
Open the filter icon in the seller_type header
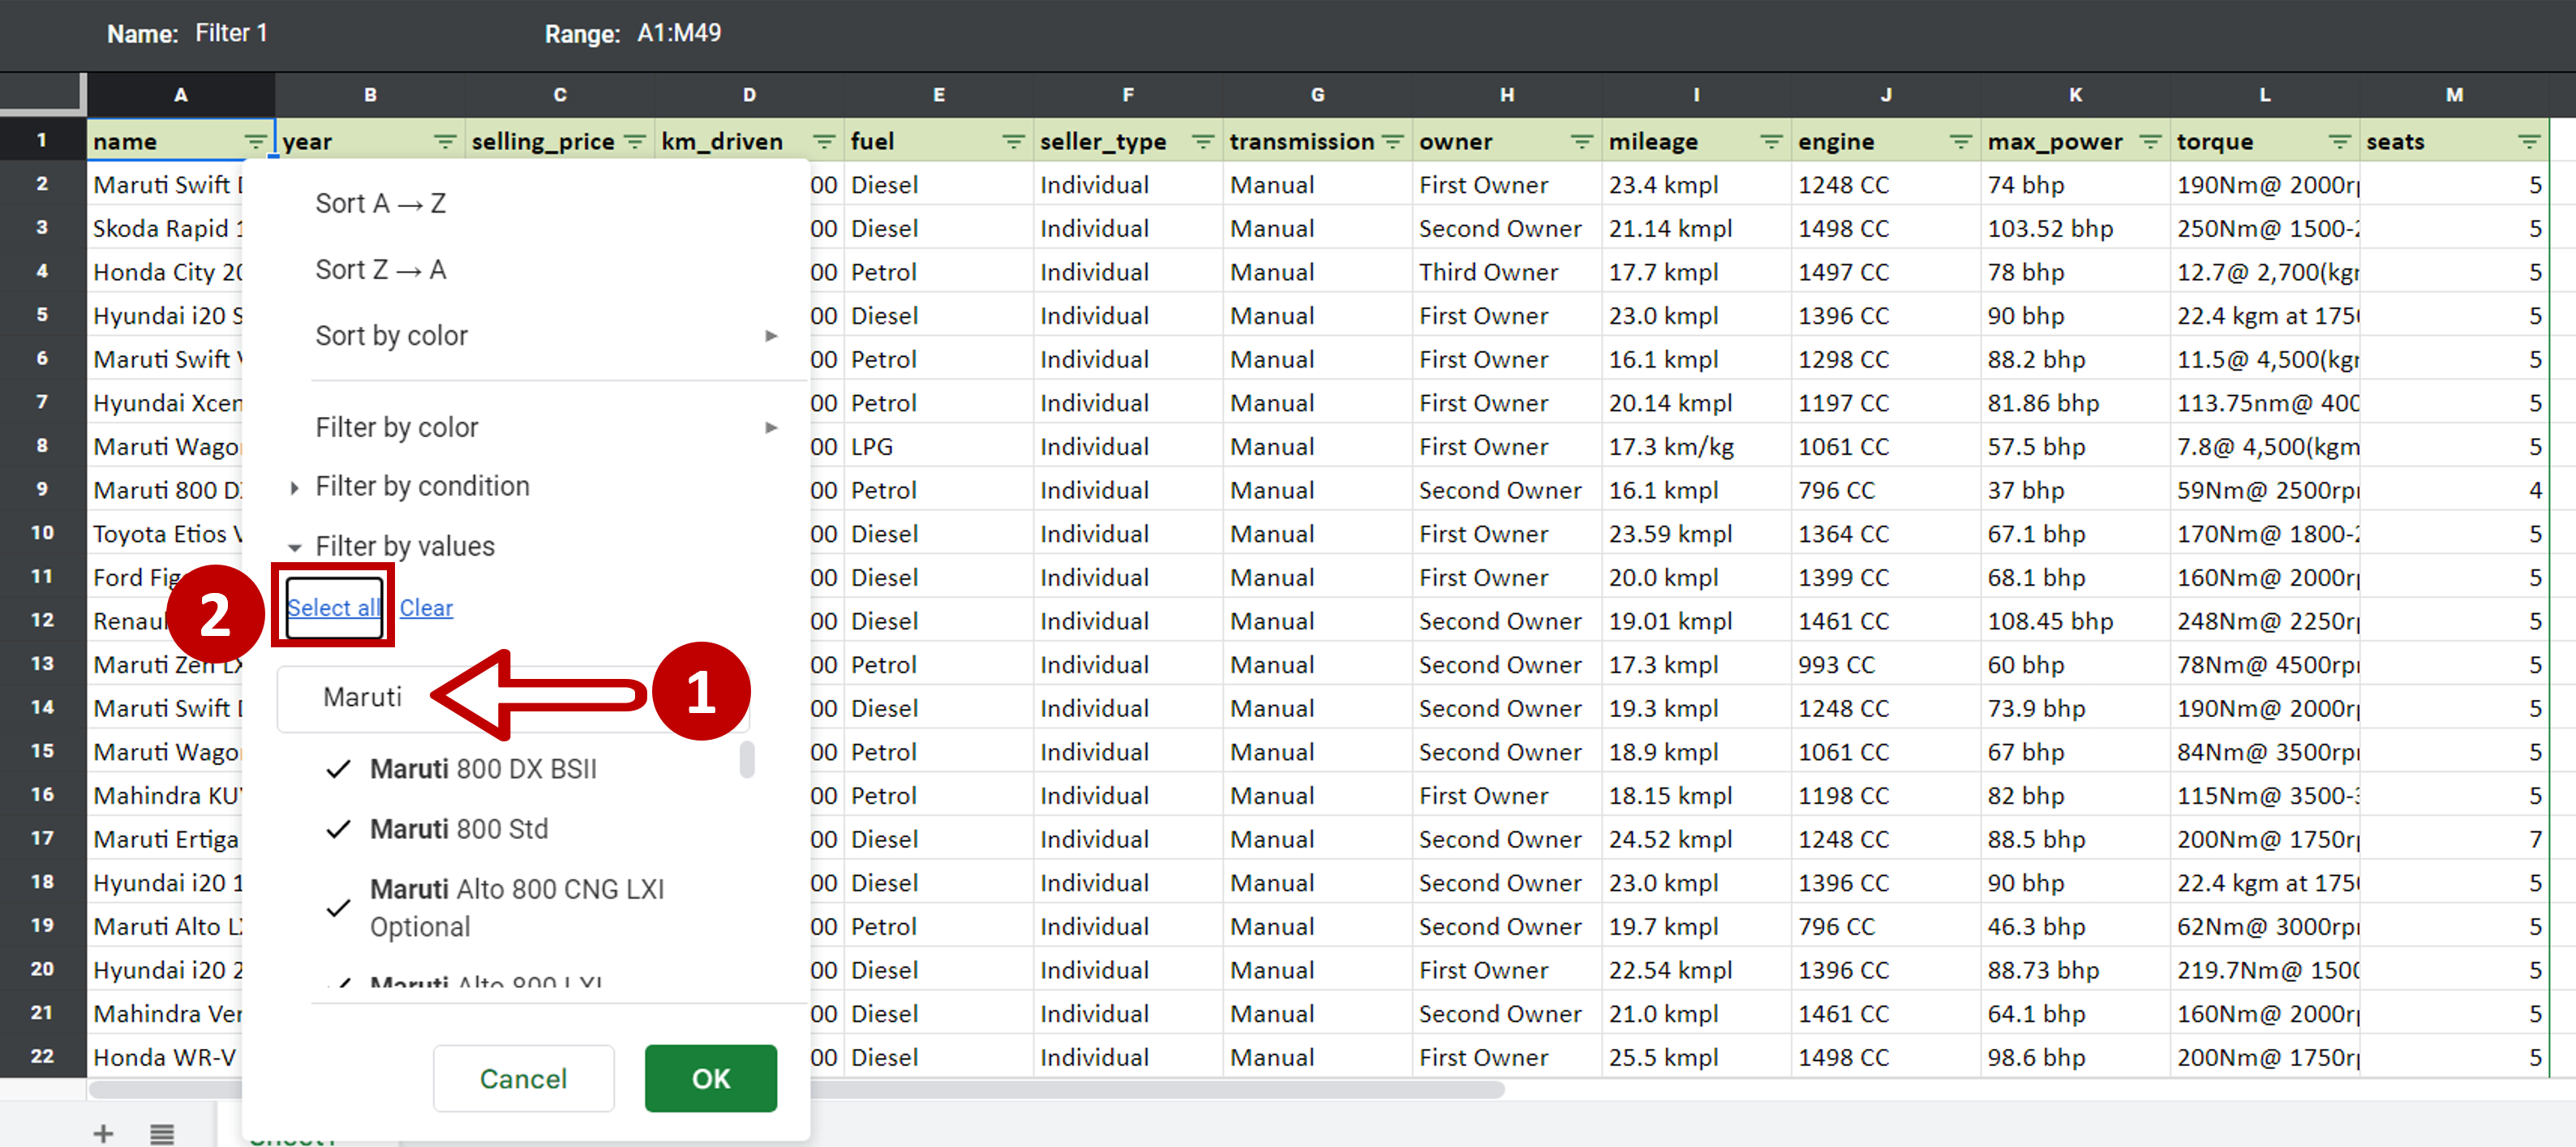click(1203, 142)
